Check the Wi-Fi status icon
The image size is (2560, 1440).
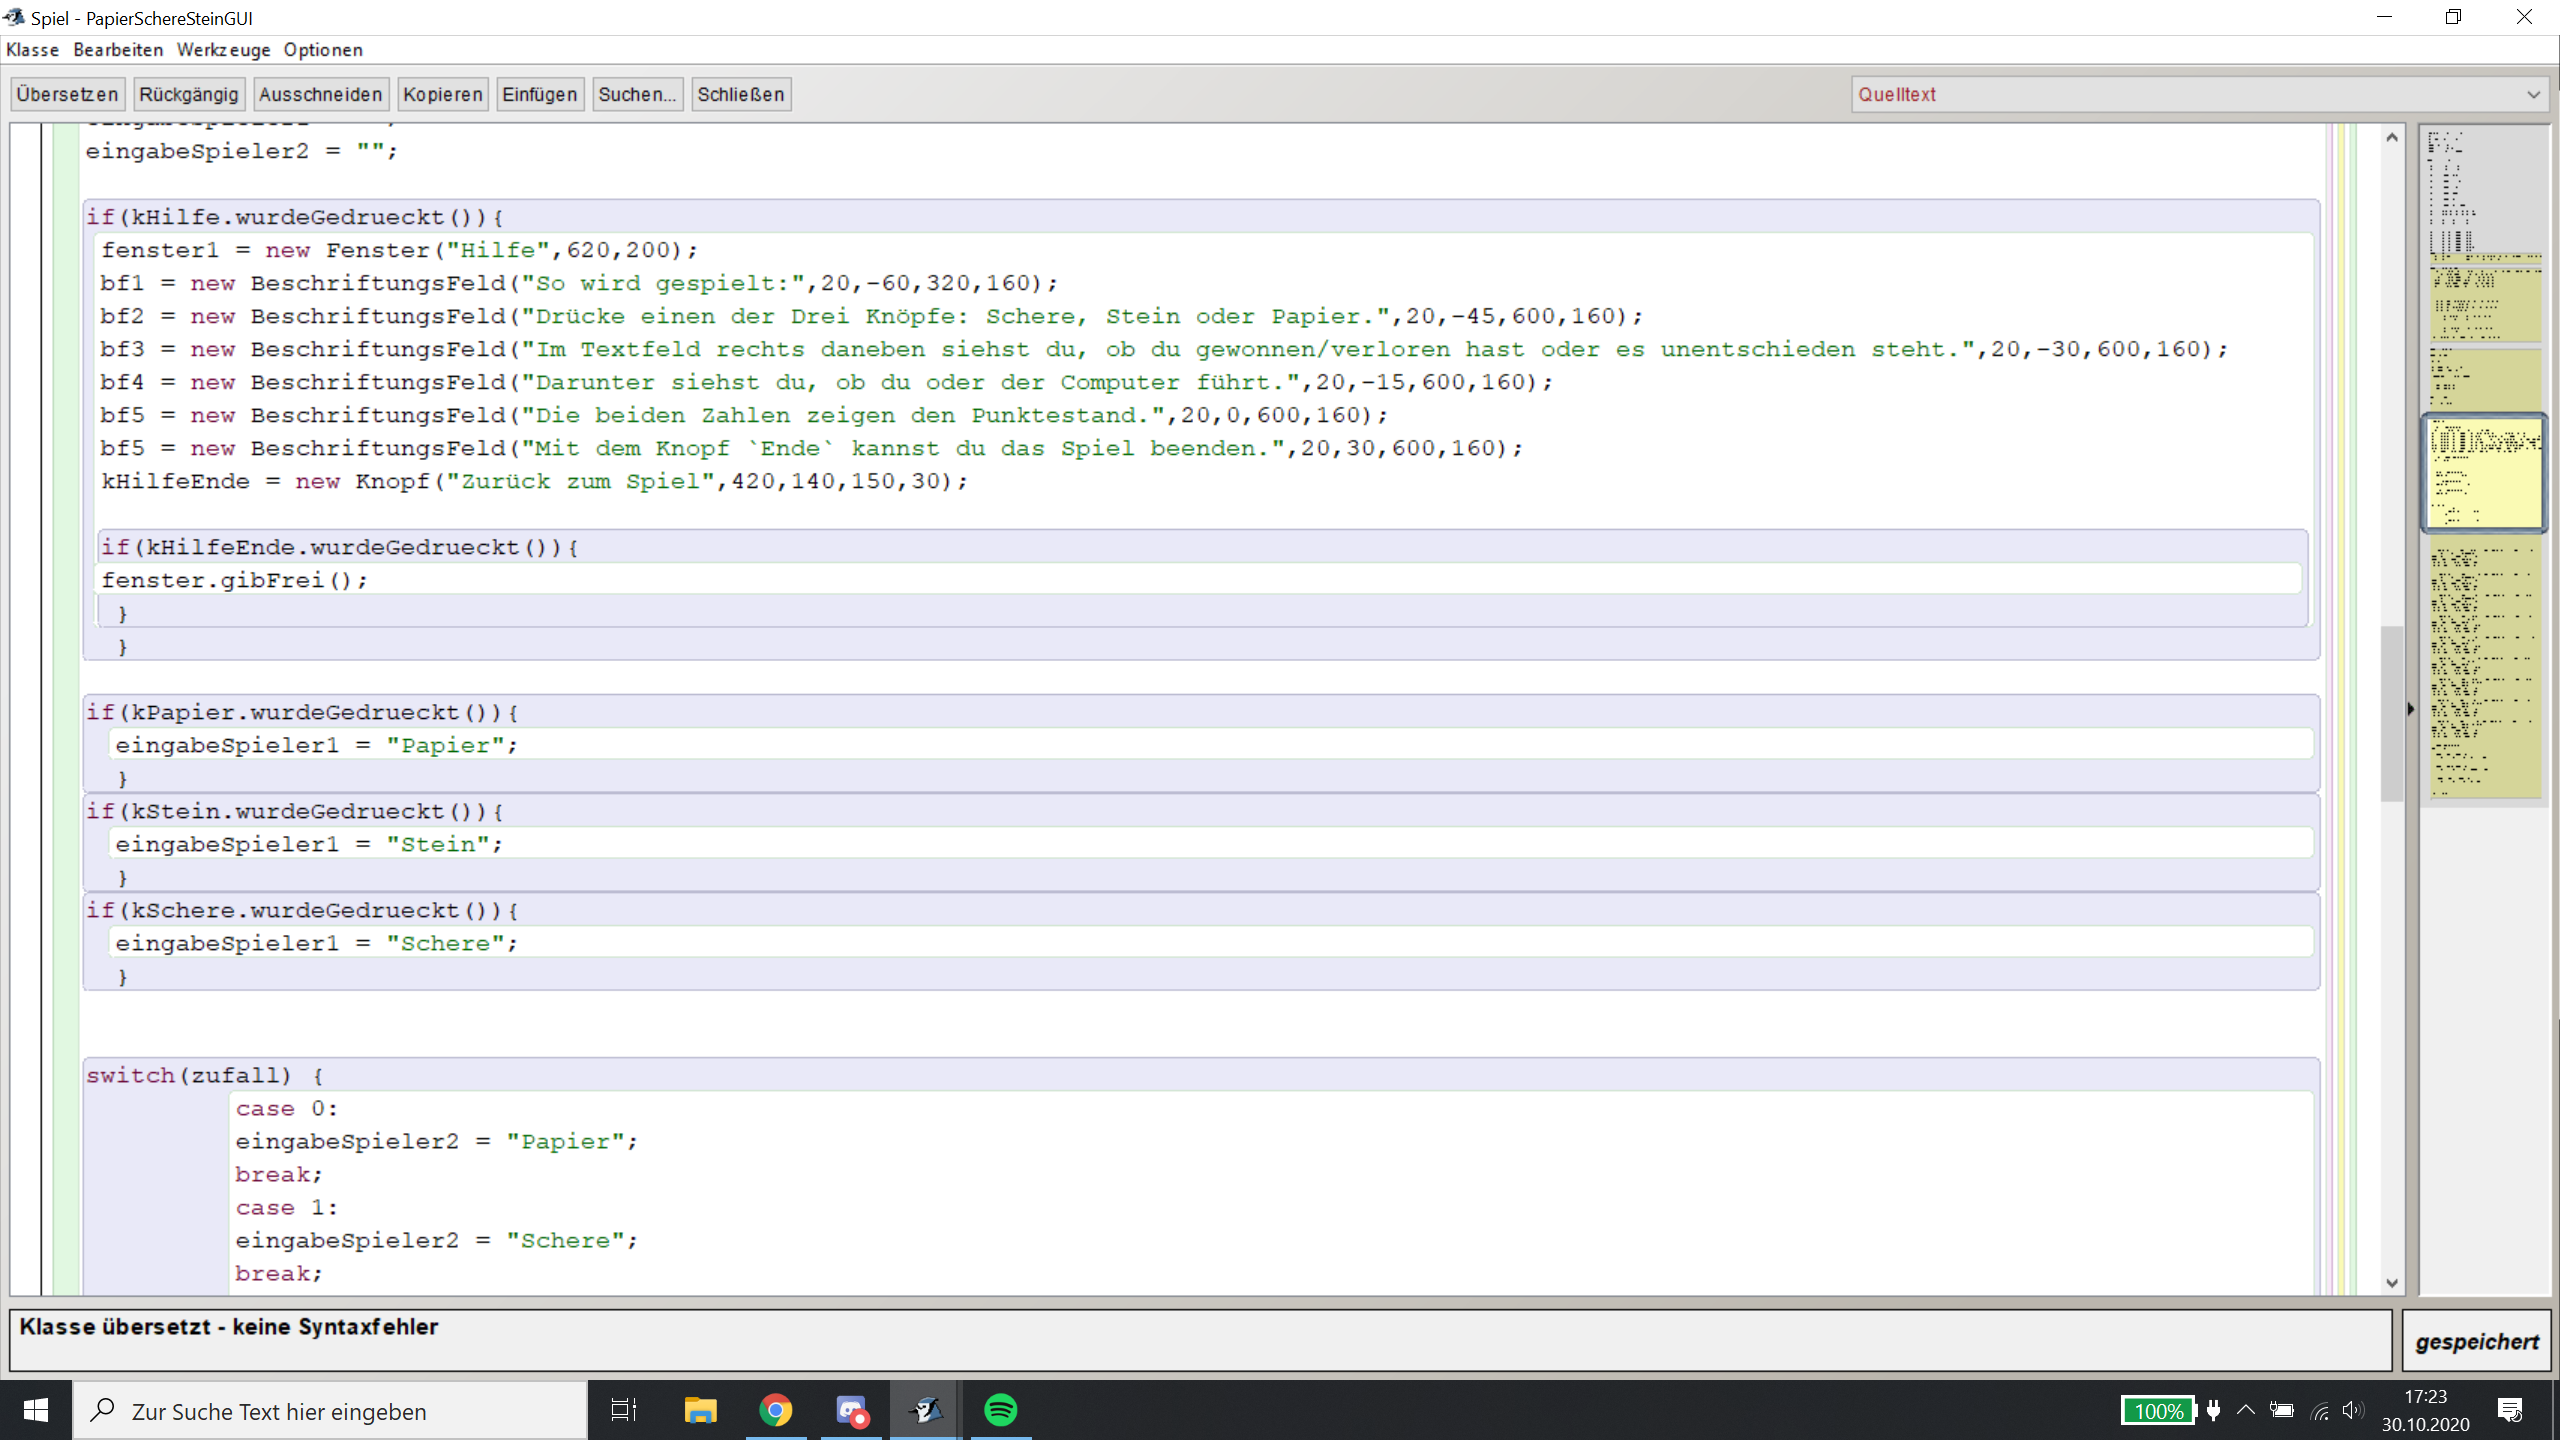click(2320, 1410)
